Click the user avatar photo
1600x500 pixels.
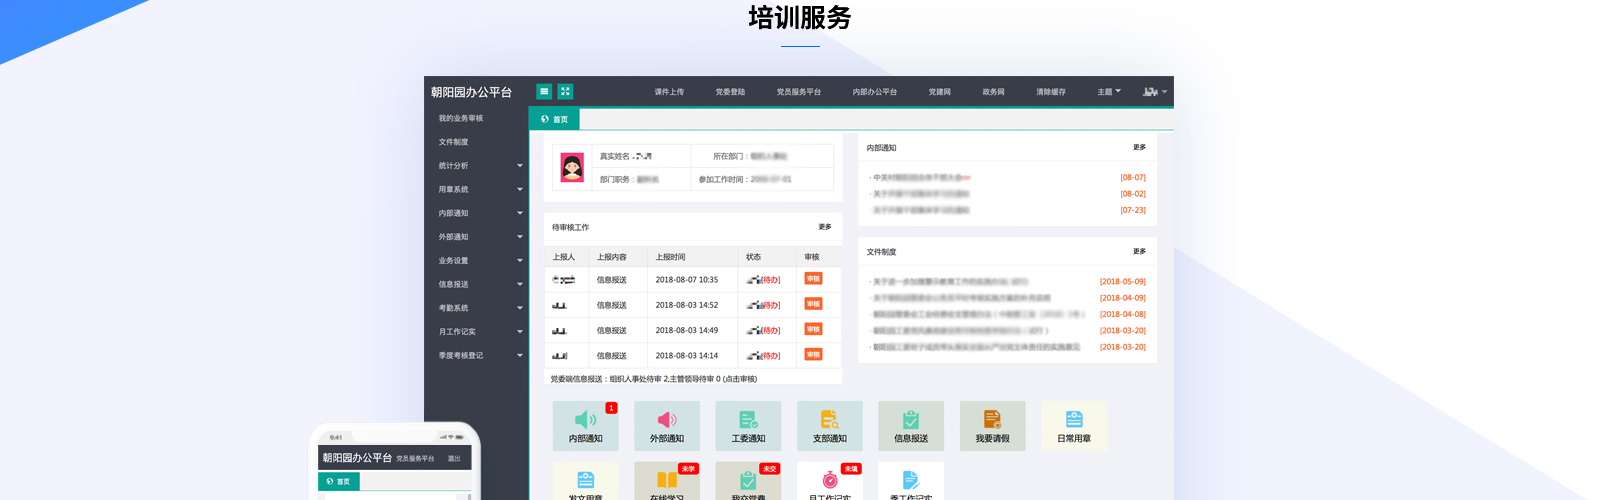[572, 167]
